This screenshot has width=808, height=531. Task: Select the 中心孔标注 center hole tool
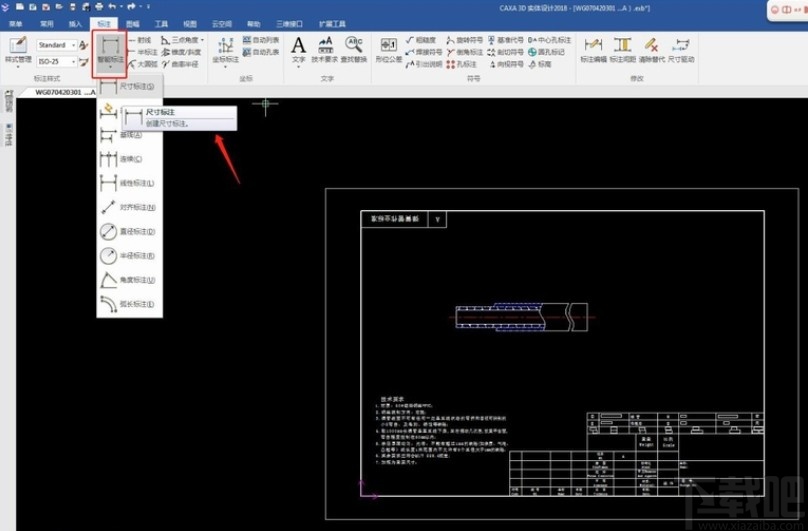point(549,40)
